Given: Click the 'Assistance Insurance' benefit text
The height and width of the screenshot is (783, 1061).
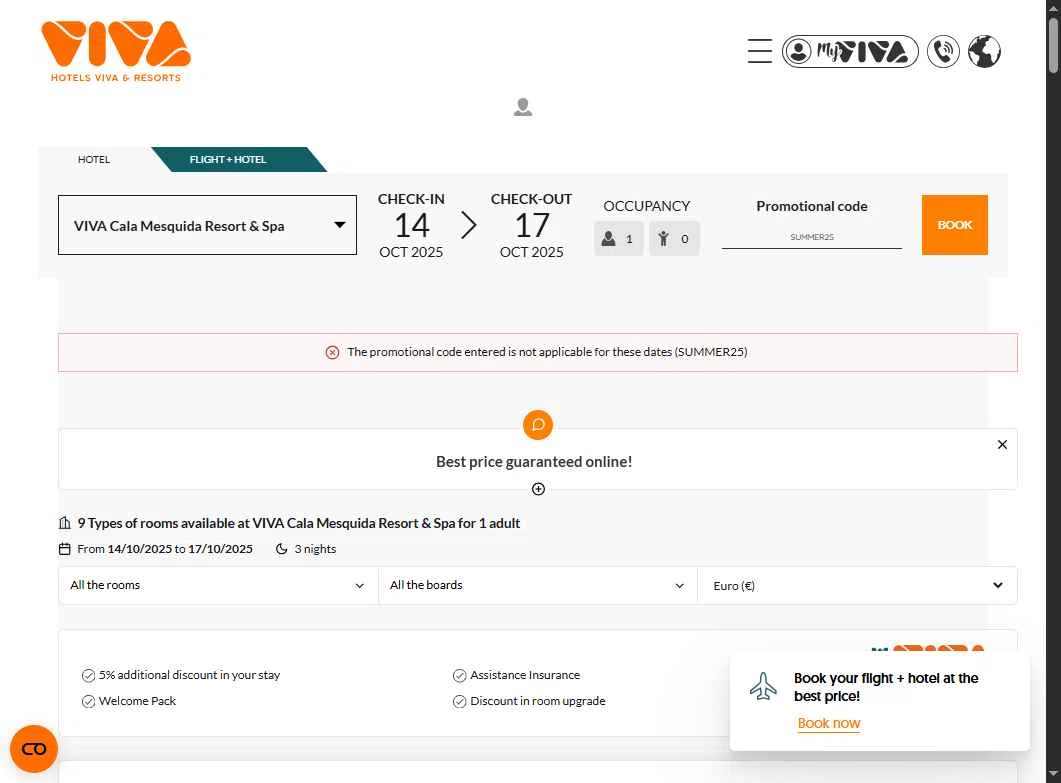Looking at the screenshot, I should 525,675.
